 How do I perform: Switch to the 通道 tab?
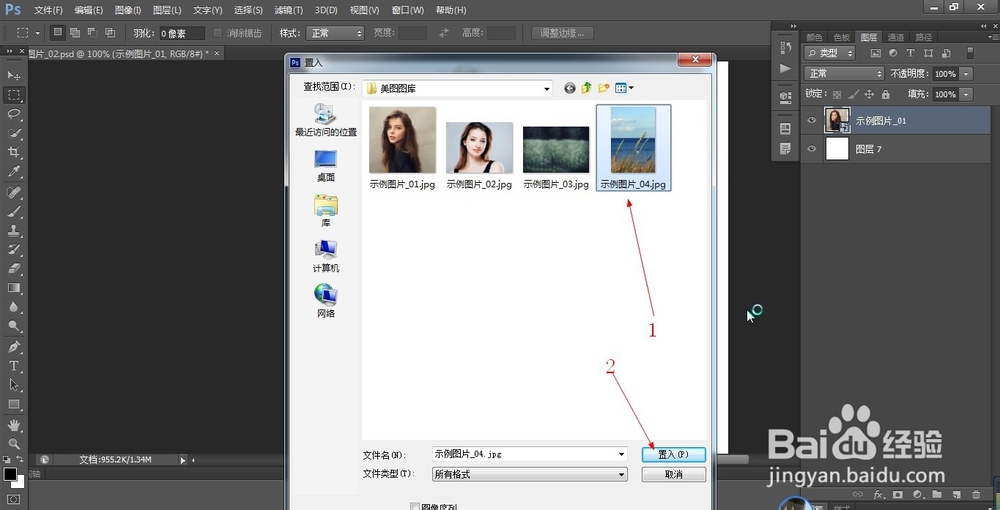pos(896,37)
